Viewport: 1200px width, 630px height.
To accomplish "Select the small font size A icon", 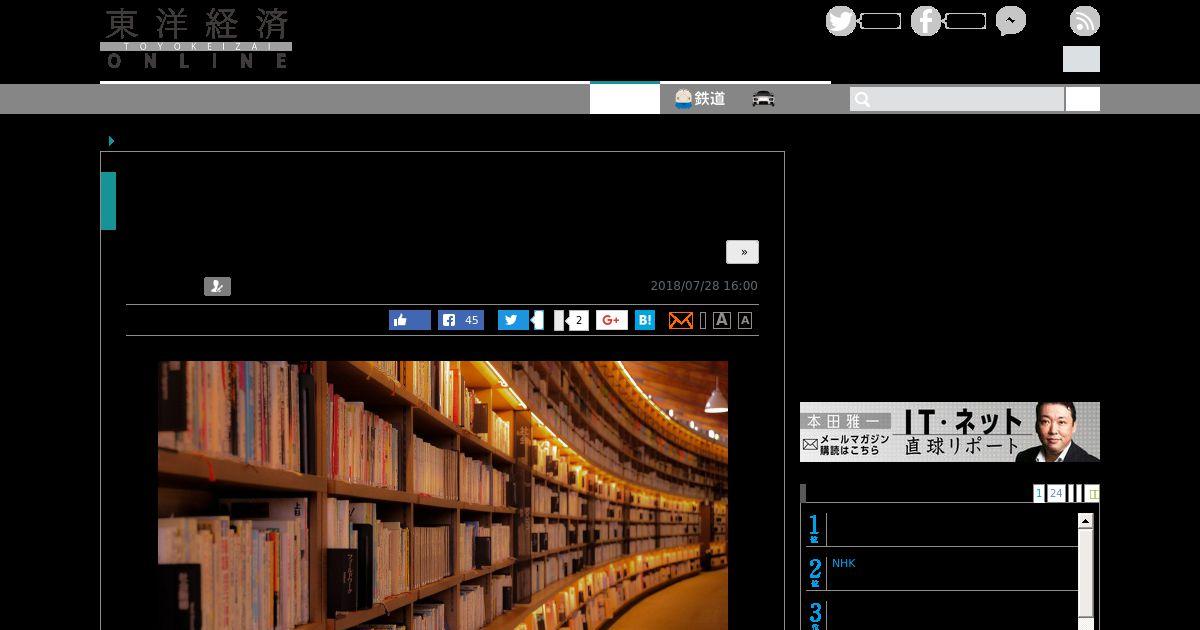I will tap(745, 320).
